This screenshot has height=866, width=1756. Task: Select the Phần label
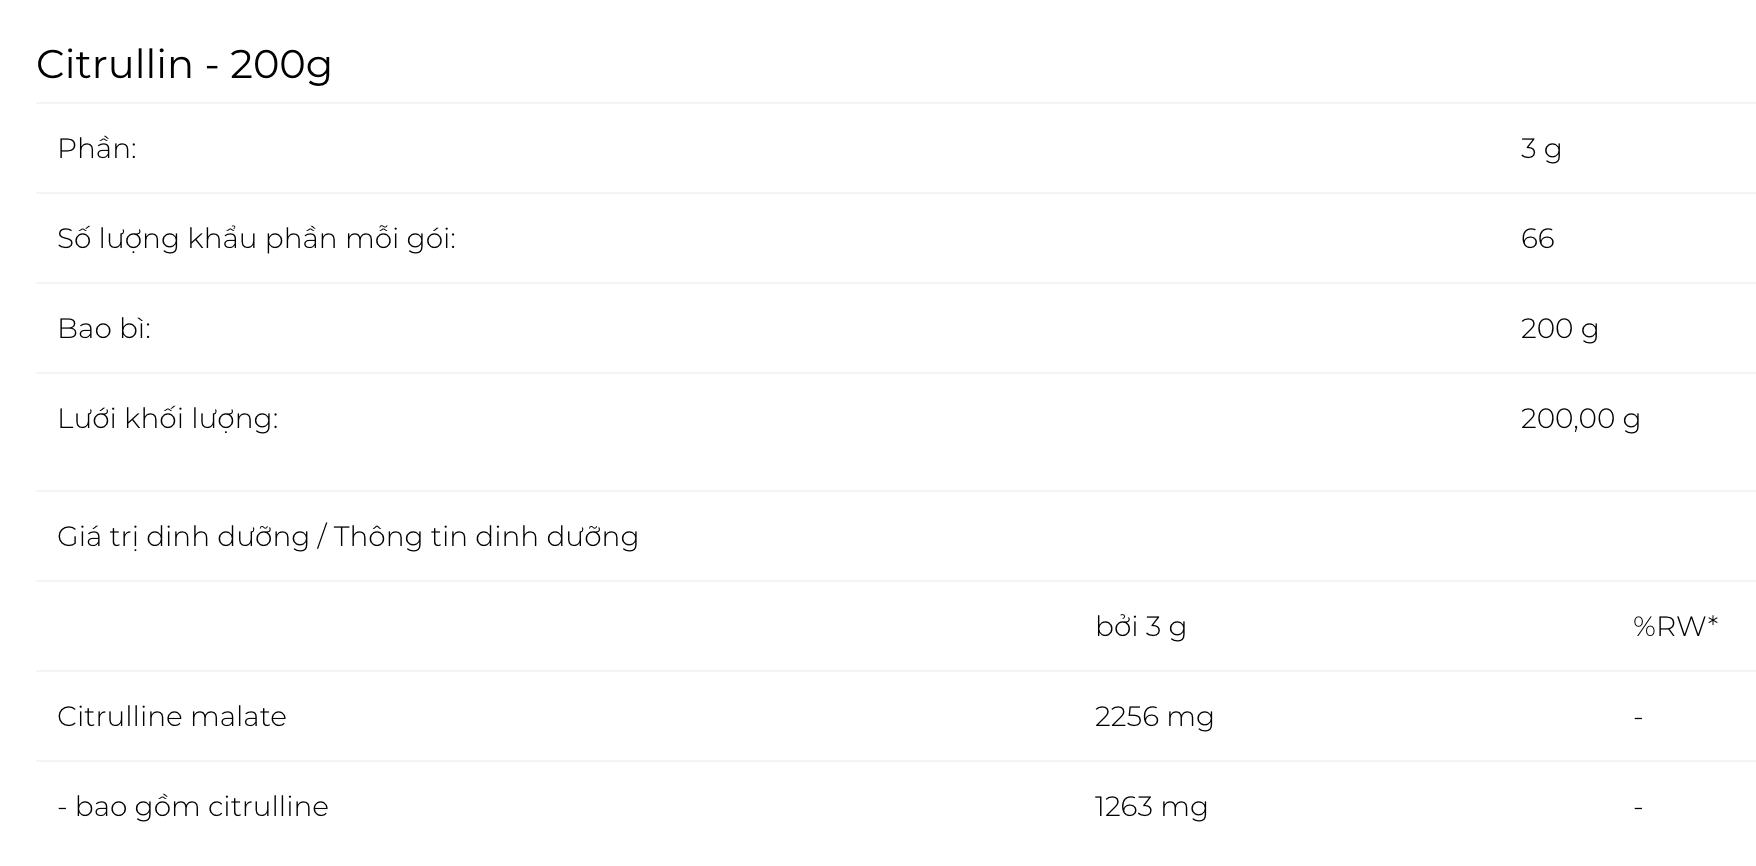point(97,148)
